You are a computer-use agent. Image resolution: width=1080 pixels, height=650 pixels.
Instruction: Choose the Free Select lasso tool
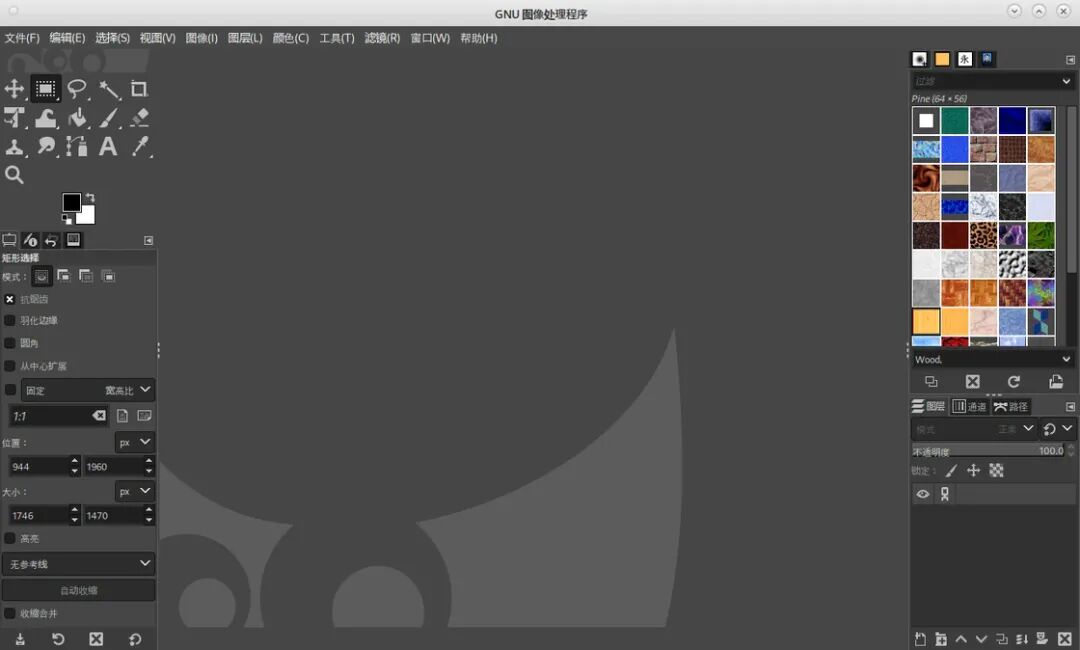[76, 89]
